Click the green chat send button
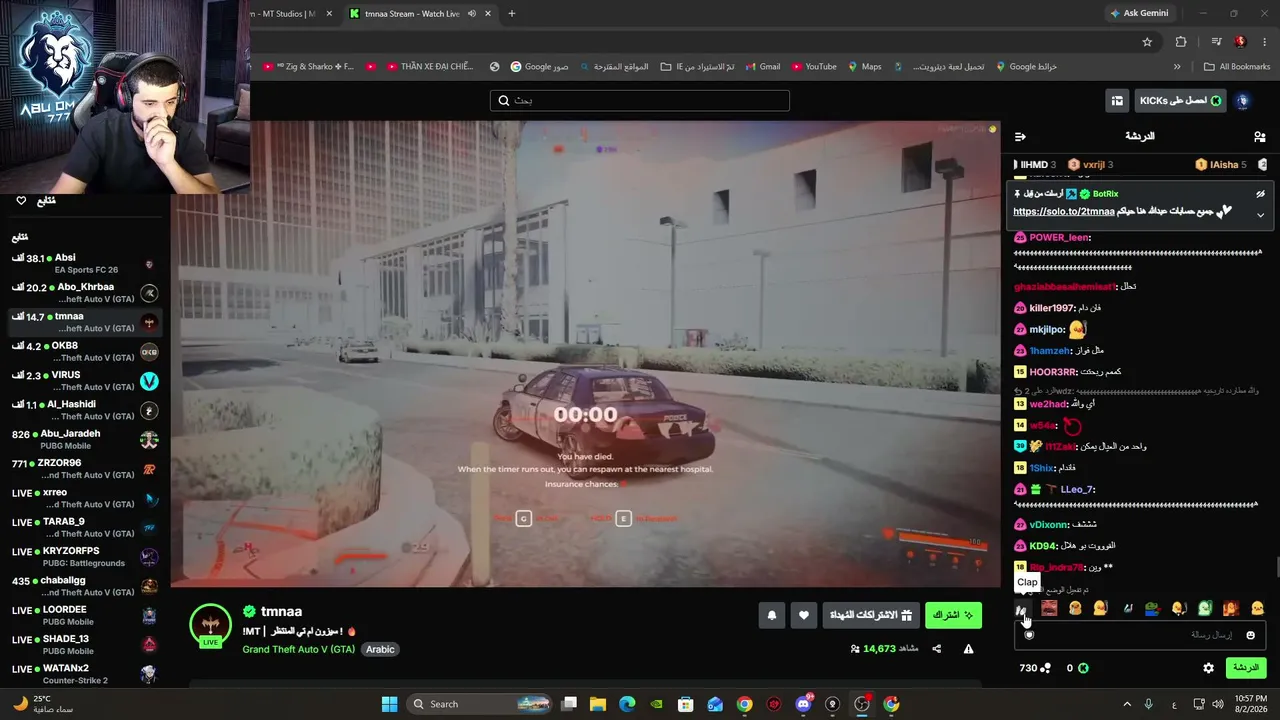Viewport: 1280px width, 720px height. point(1246,668)
